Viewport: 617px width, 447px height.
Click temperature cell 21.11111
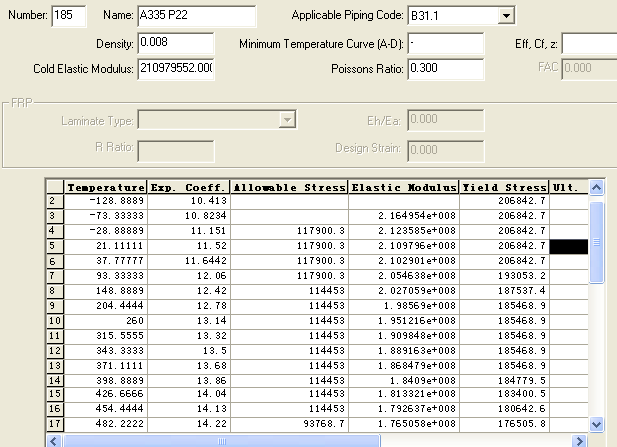[105, 246]
